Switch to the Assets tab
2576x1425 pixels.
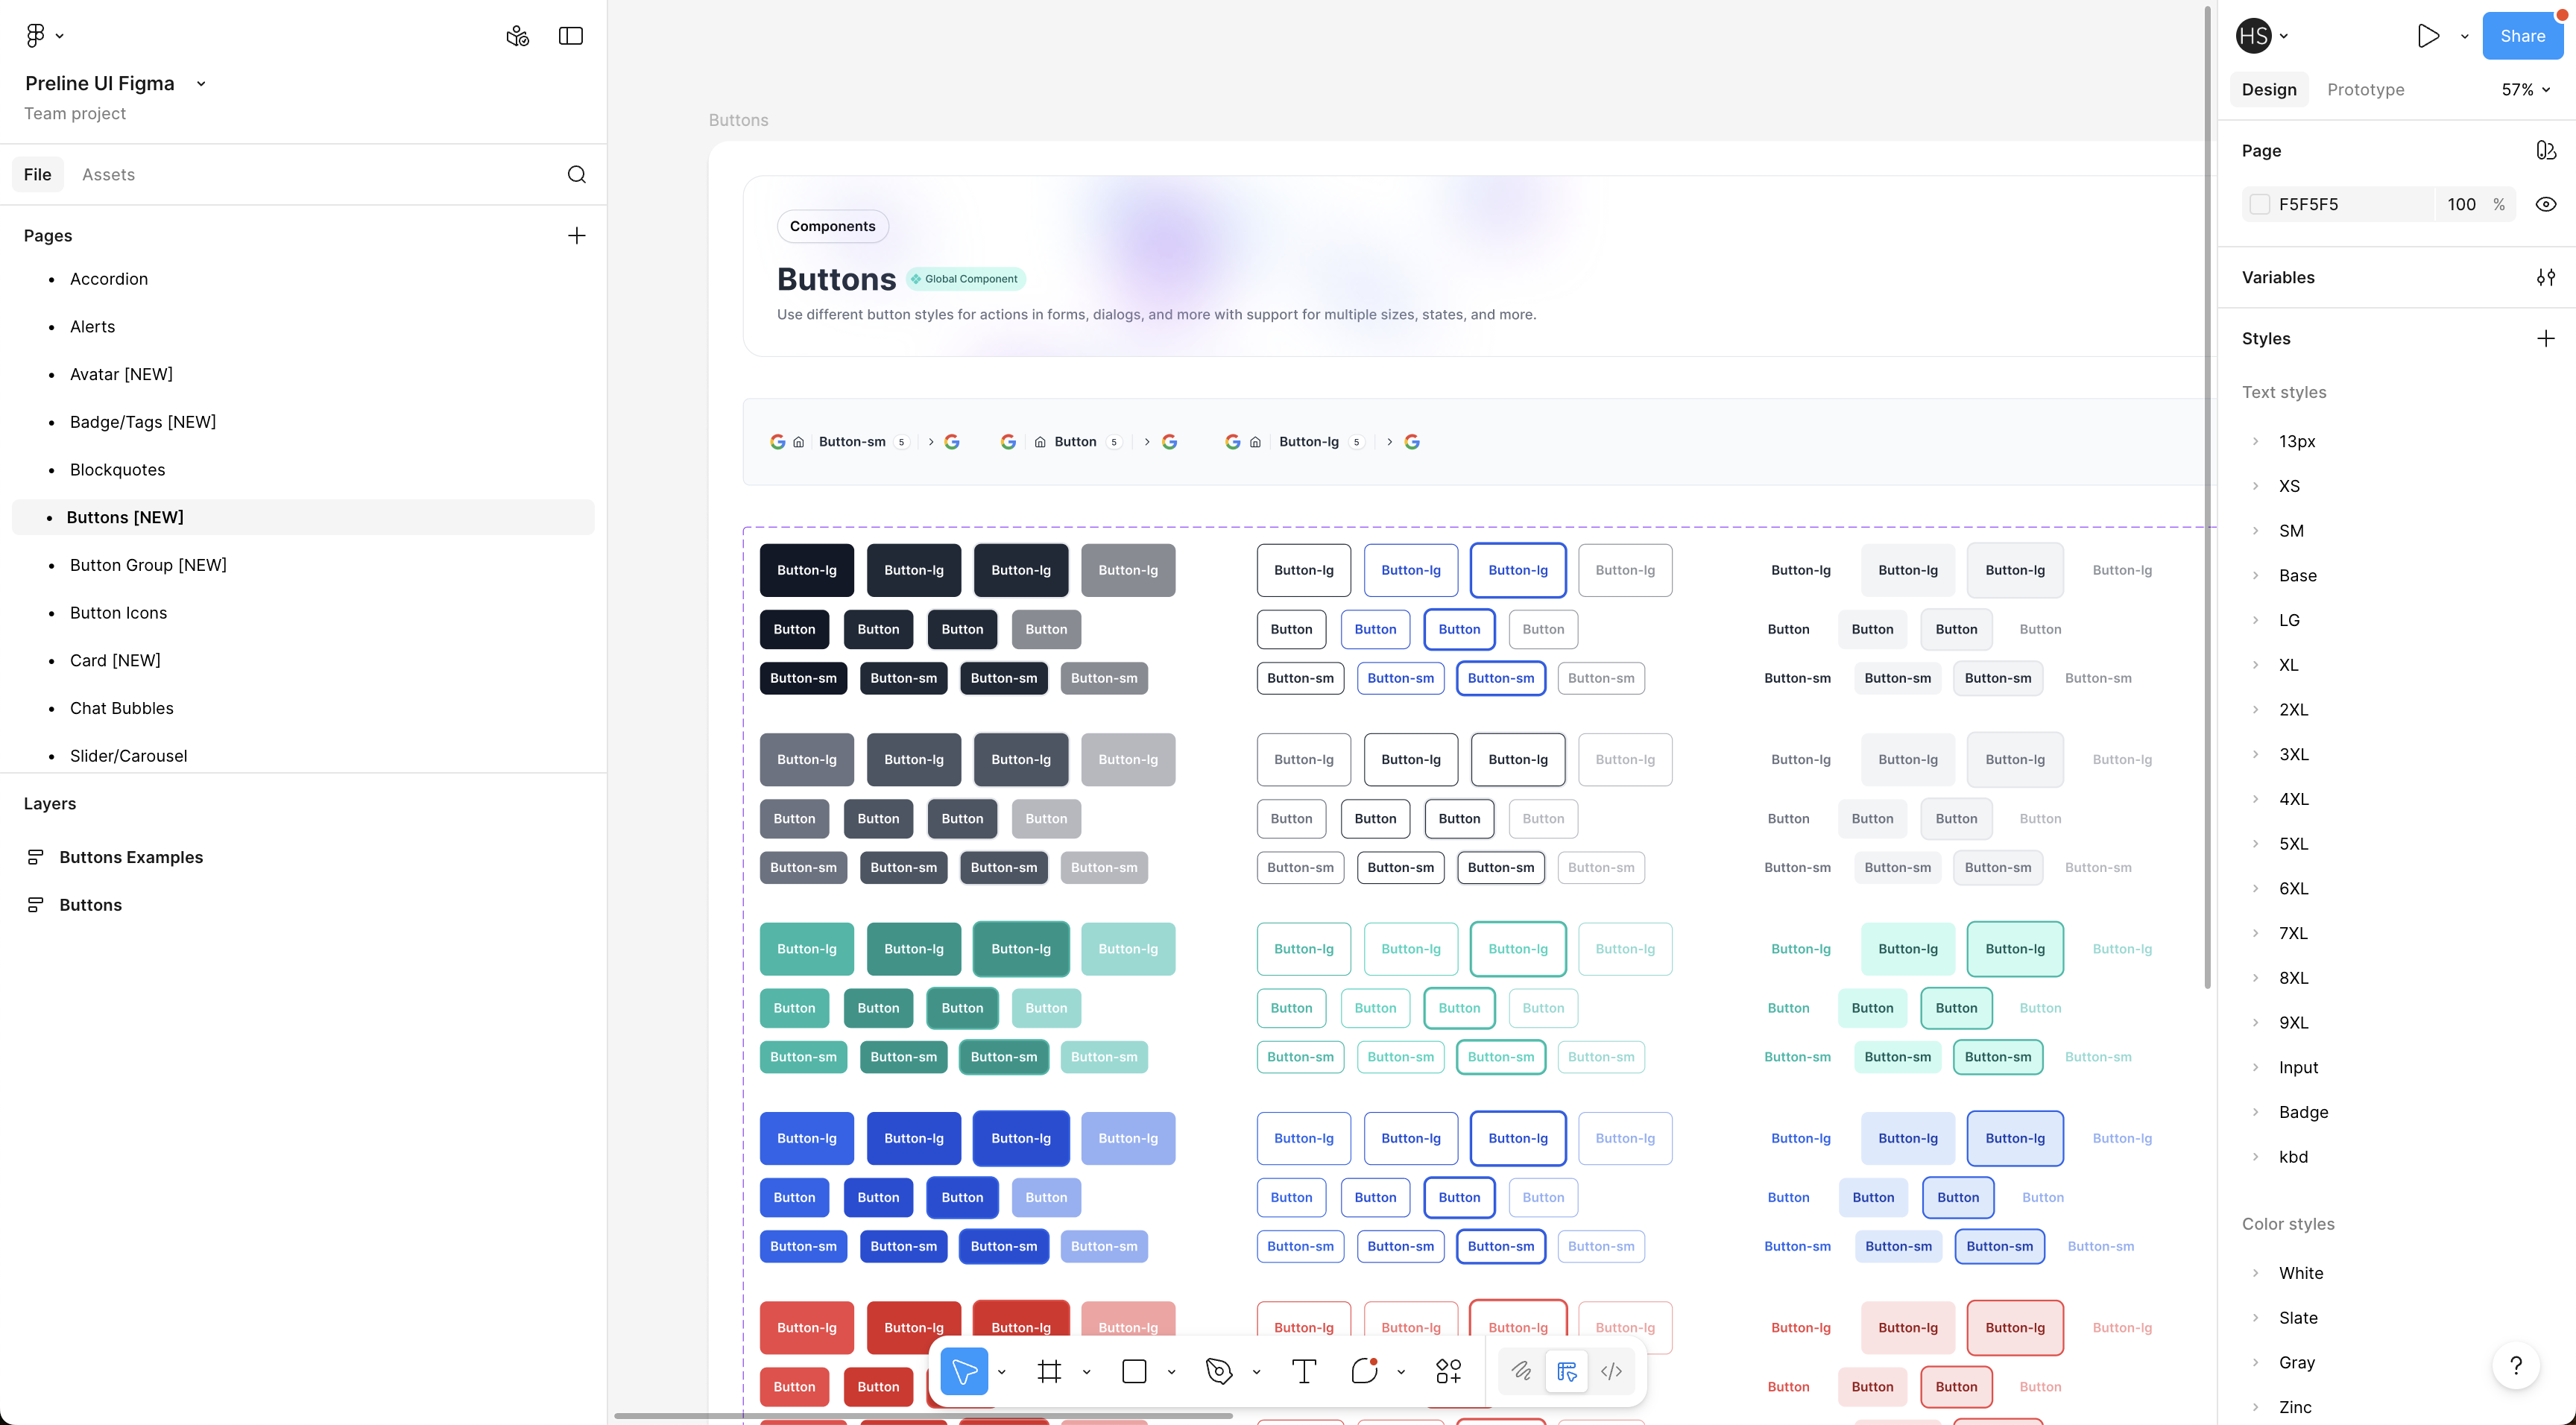pos(108,174)
